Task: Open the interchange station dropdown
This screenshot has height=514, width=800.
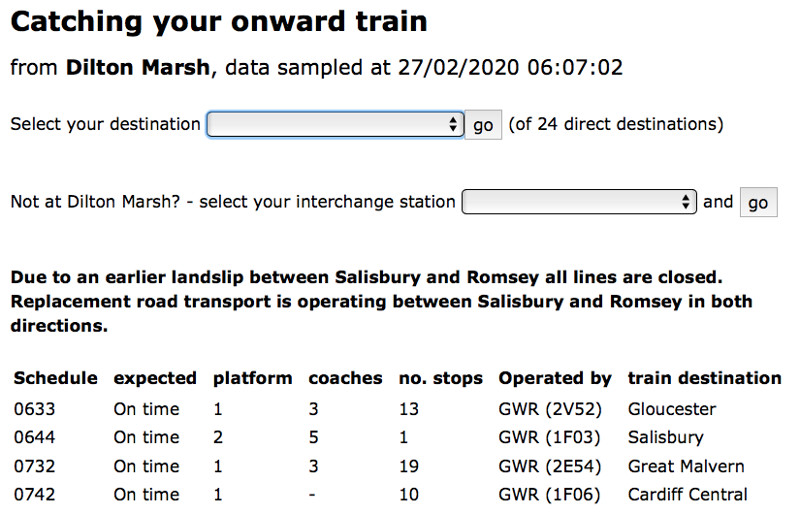Action: (579, 202)
